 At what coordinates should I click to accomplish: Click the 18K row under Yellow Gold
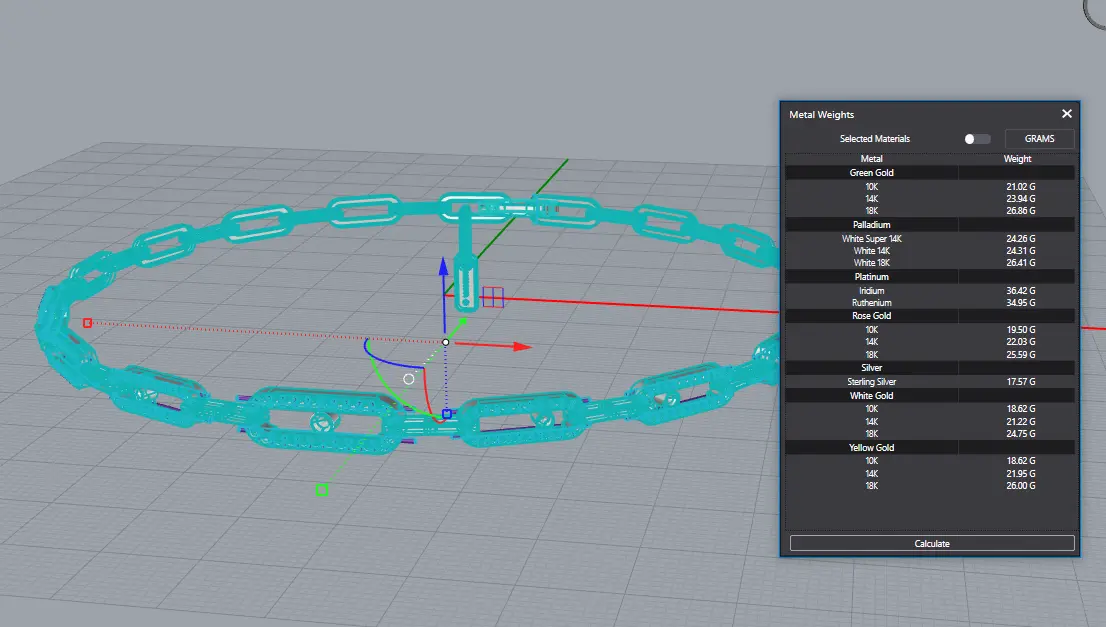click(x=930, y=486)
